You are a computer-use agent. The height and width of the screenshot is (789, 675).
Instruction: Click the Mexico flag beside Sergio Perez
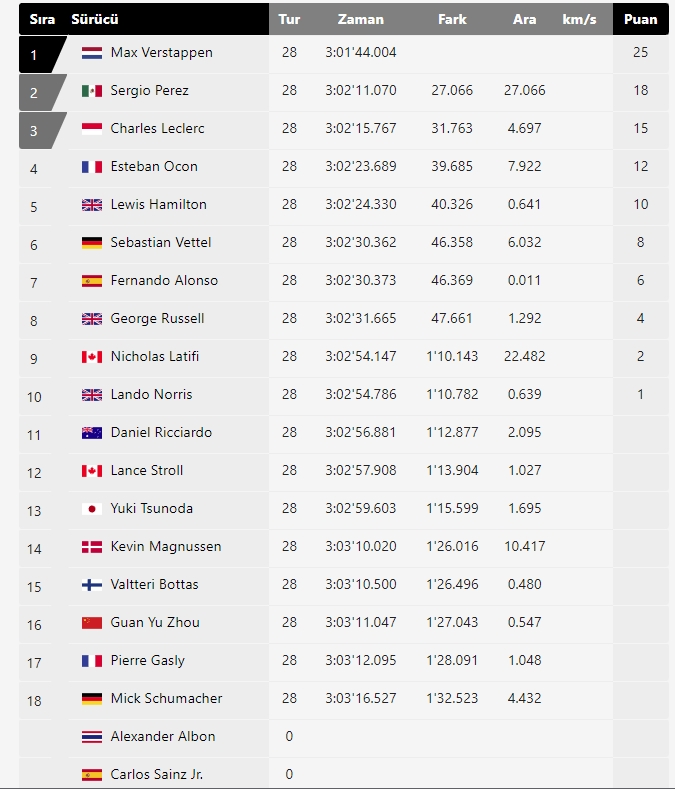(92, 91)
